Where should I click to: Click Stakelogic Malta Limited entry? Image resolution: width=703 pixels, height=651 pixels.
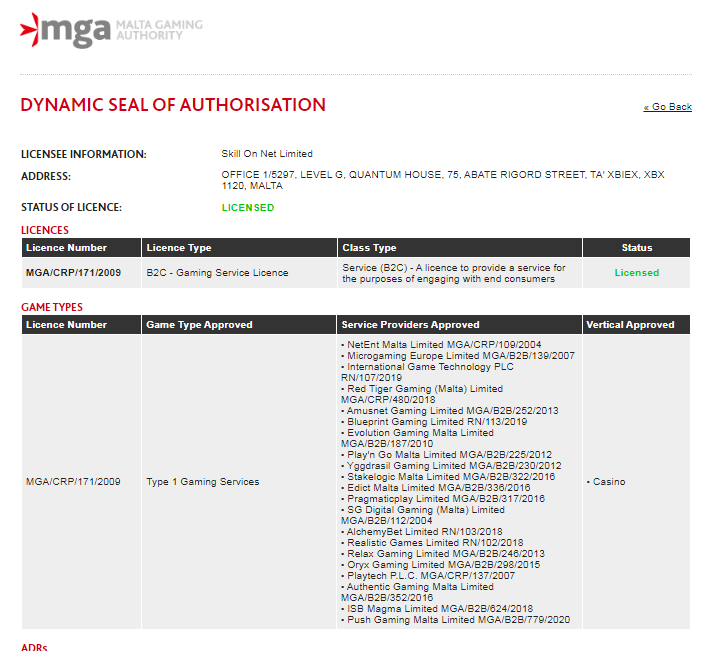(448, 477)
